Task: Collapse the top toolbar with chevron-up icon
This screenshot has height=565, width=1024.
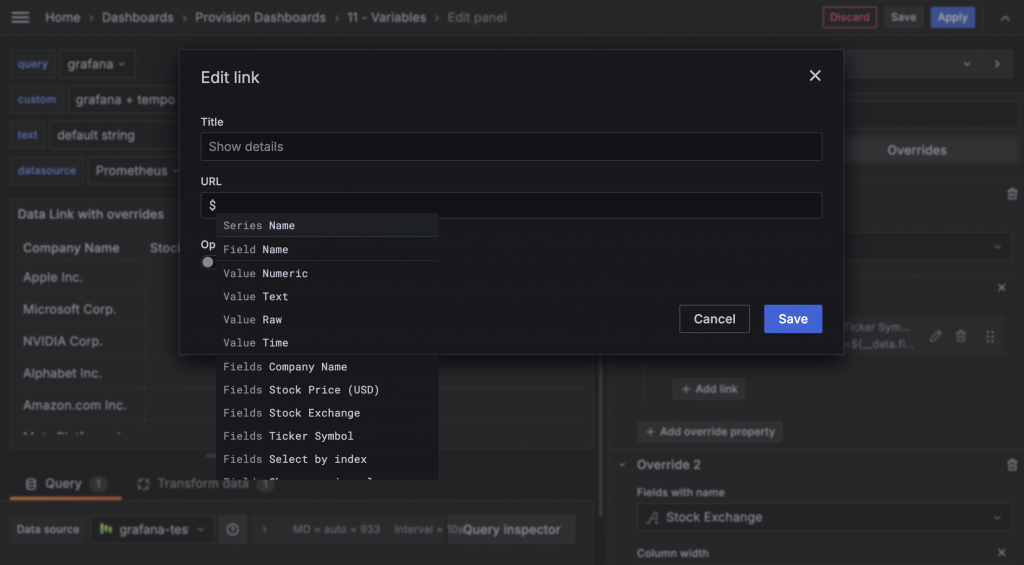Action: [x=1005, y=18]
